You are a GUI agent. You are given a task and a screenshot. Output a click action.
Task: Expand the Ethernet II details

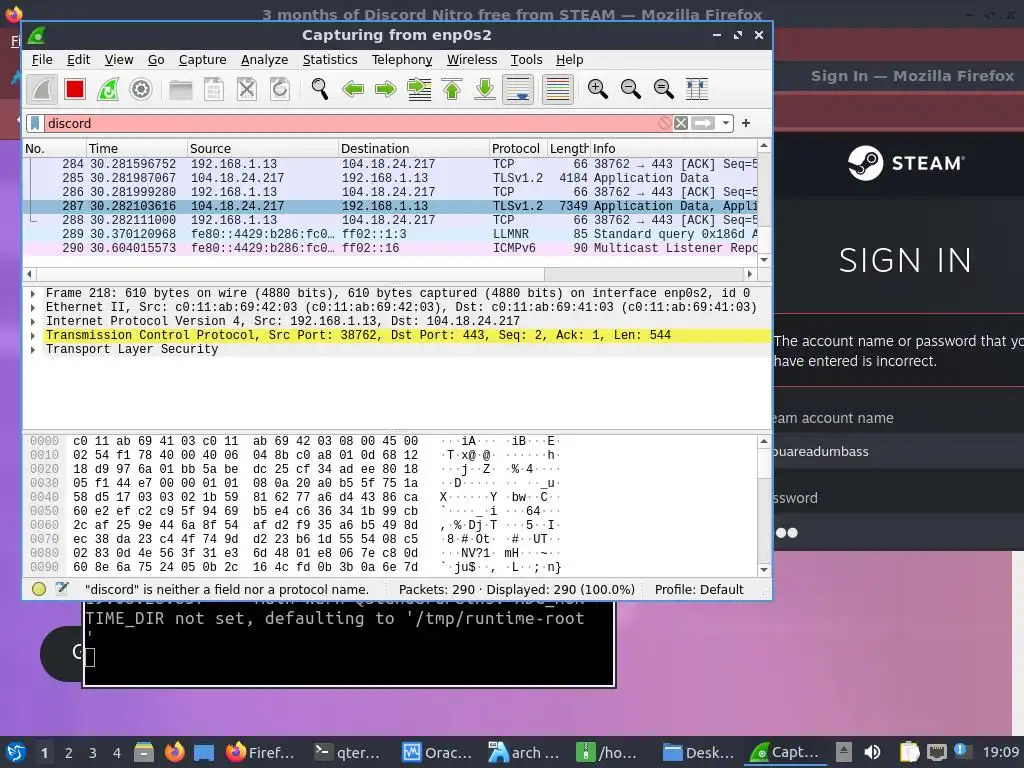pyautogui.click(x=33, y=308)
